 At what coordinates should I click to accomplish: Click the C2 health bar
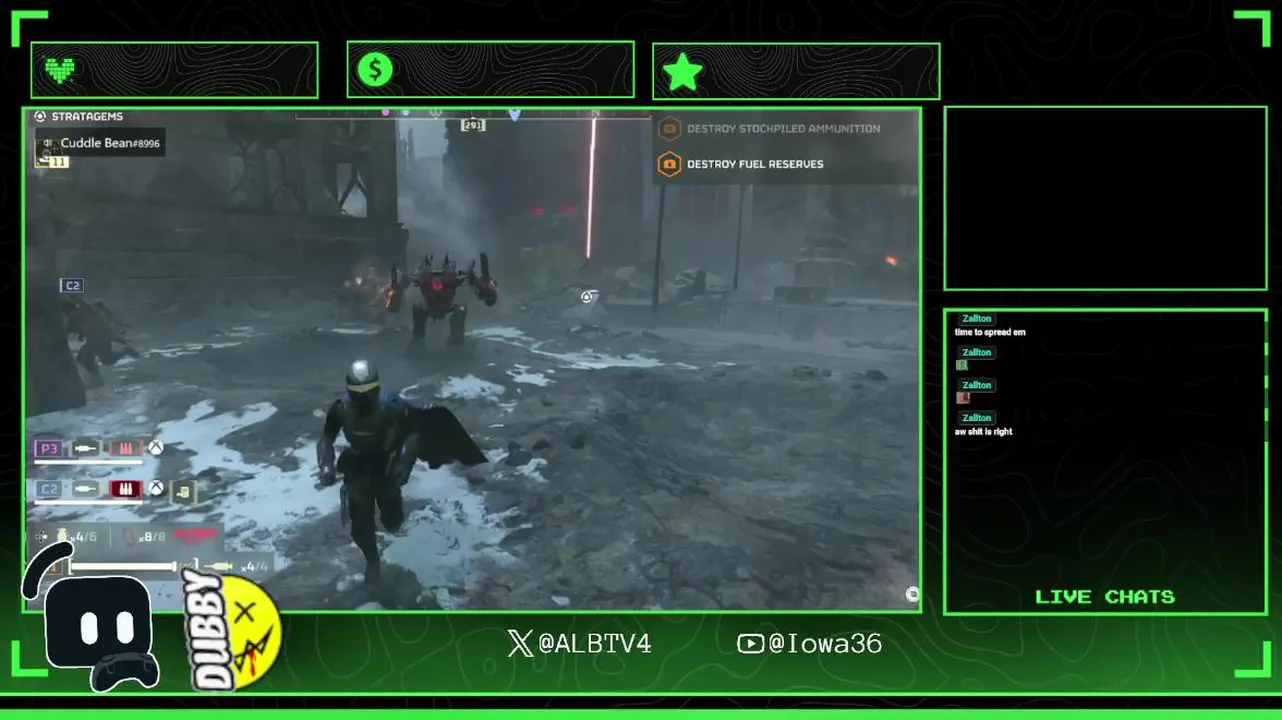[89, 503]
